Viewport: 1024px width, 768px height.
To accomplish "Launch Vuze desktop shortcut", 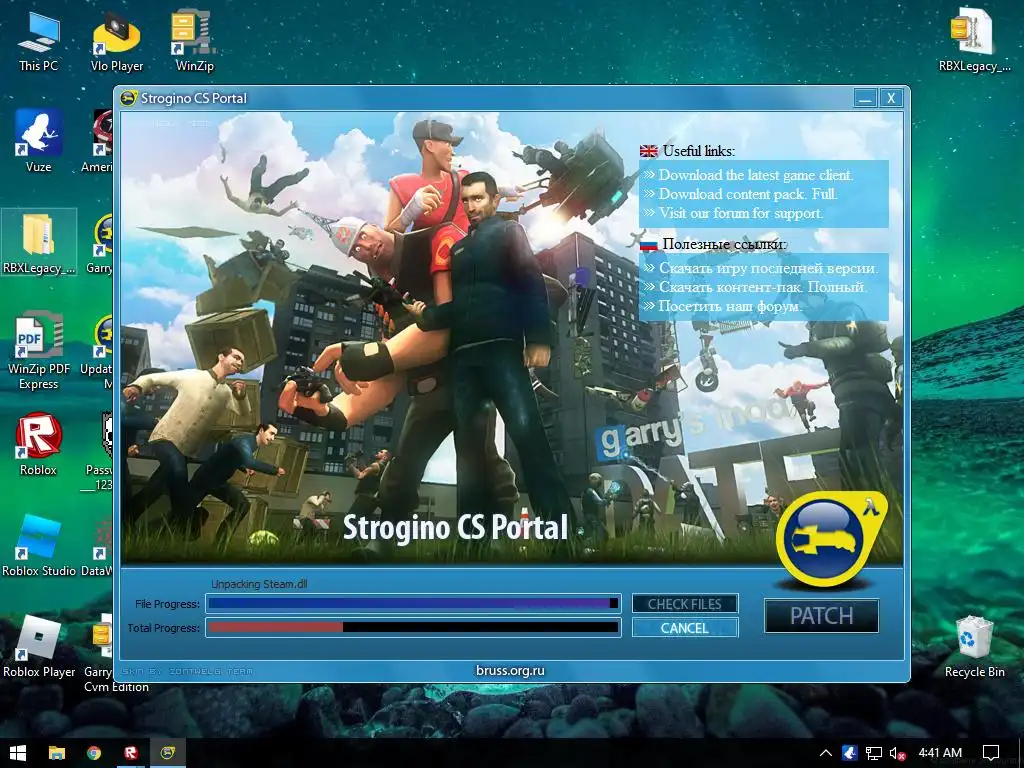I will 38,141.
